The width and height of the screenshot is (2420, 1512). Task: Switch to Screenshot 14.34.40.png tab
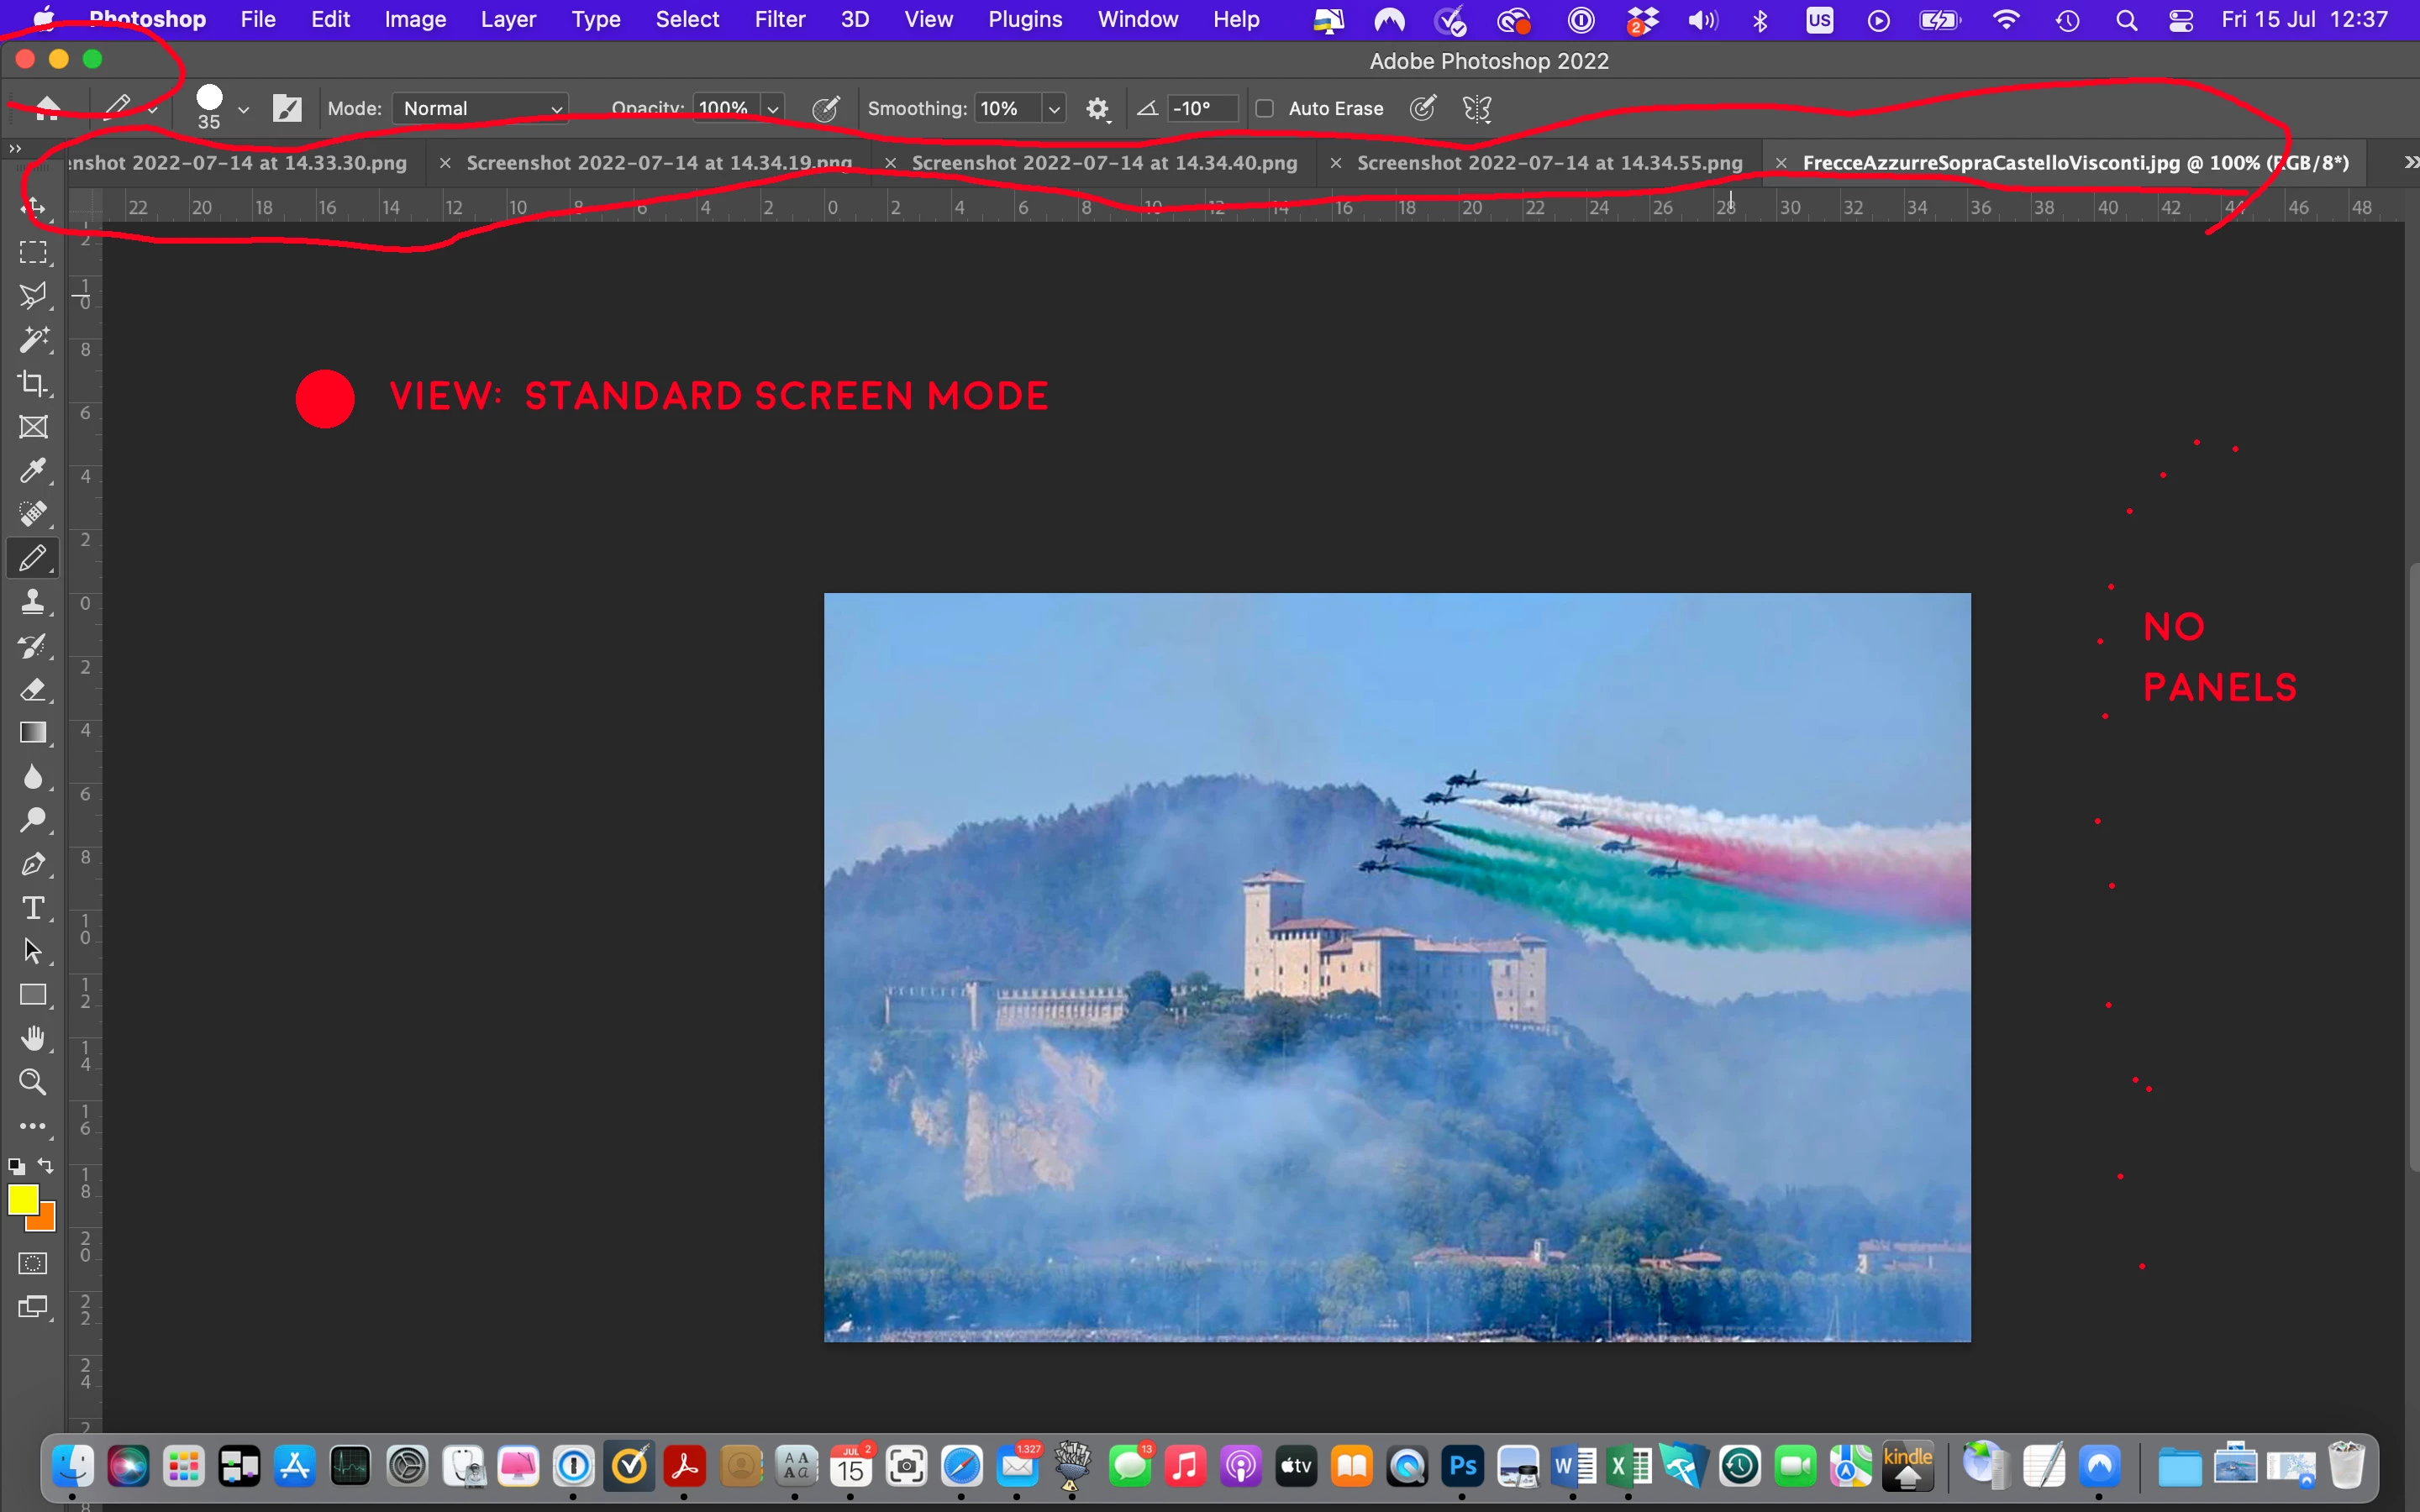pos(1103,163)
